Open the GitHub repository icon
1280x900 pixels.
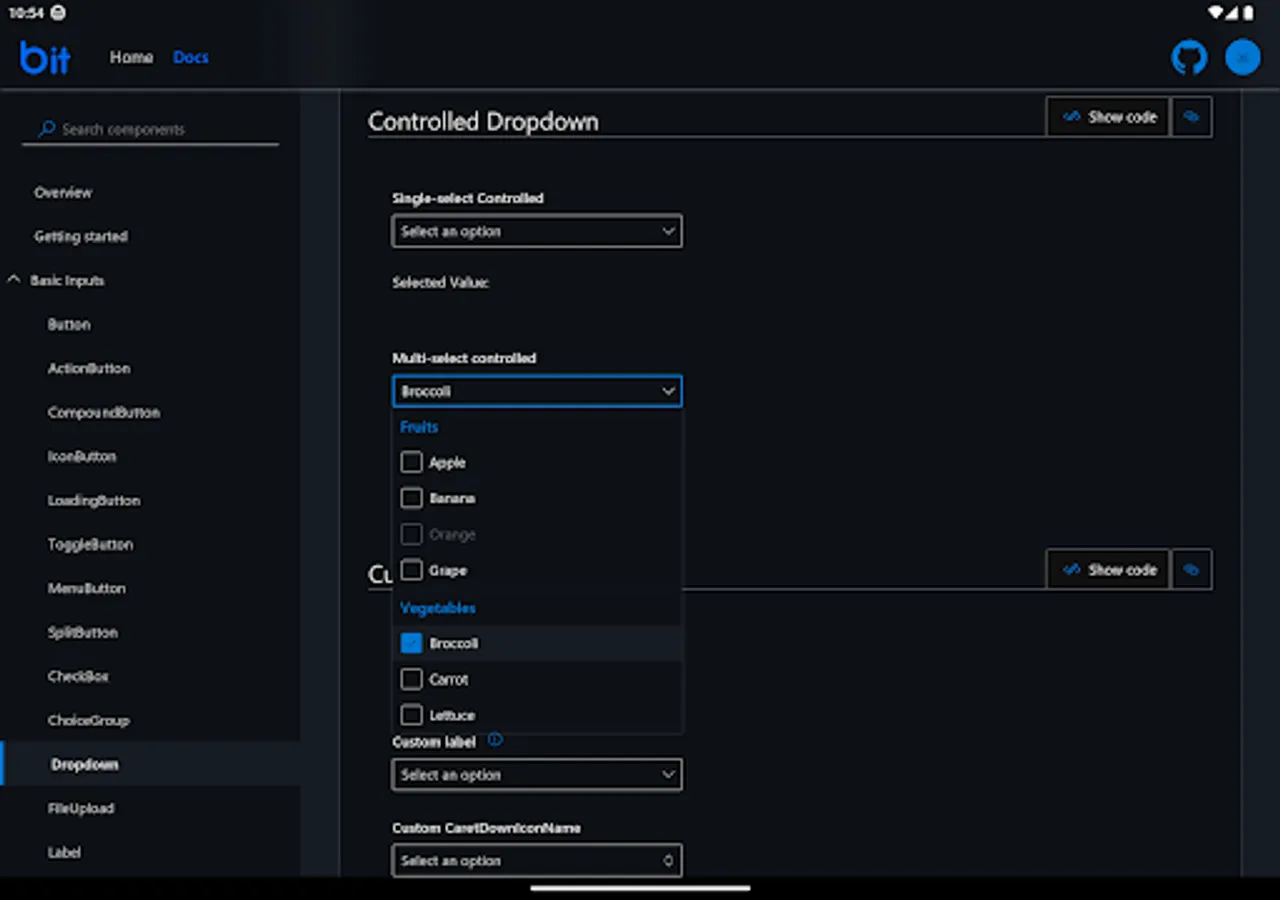point(1189,57)
